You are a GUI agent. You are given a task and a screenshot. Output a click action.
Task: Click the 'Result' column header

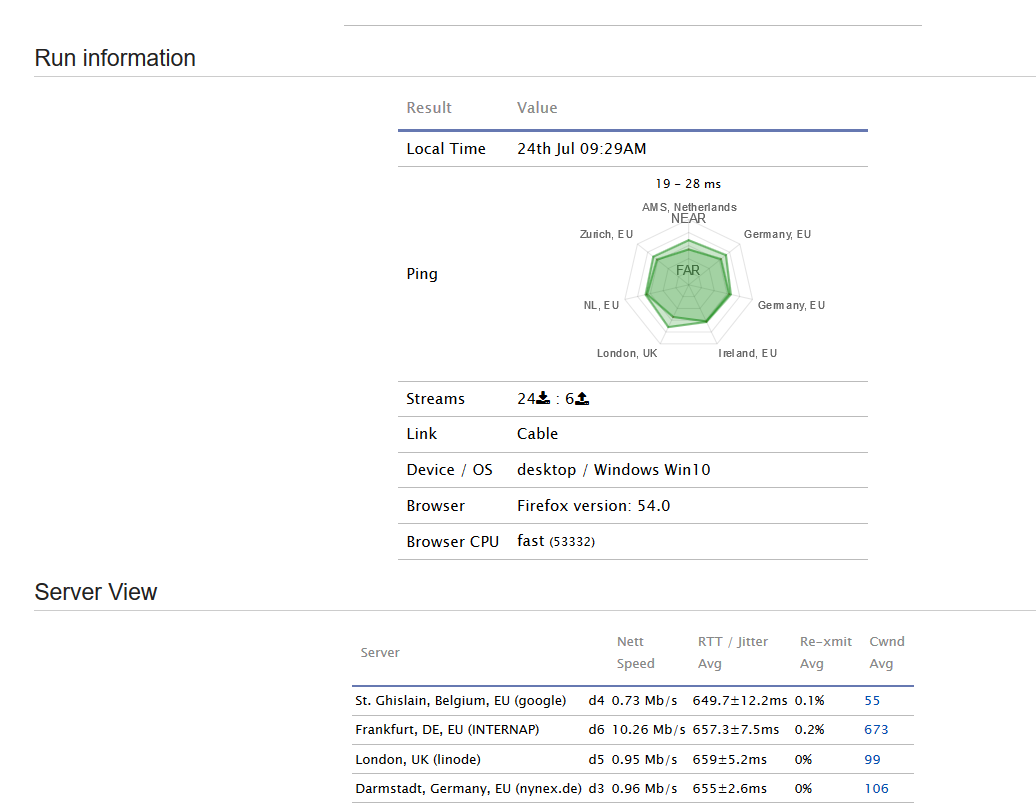(429, 108)
